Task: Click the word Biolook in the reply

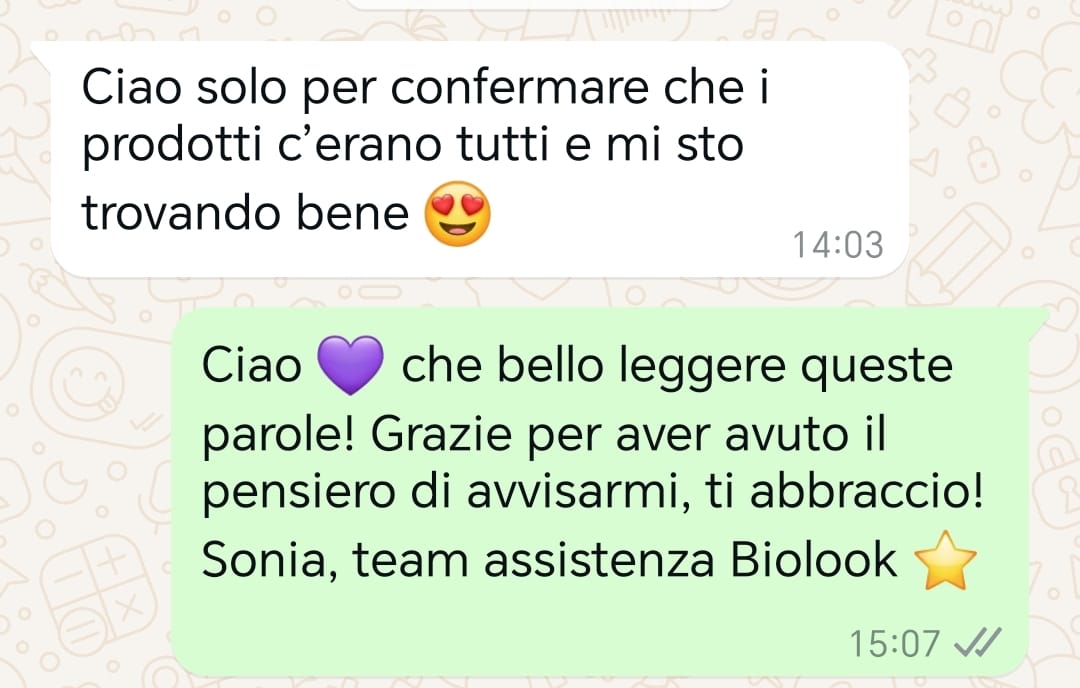Action: pyautogui.click(x=813, y=559)
